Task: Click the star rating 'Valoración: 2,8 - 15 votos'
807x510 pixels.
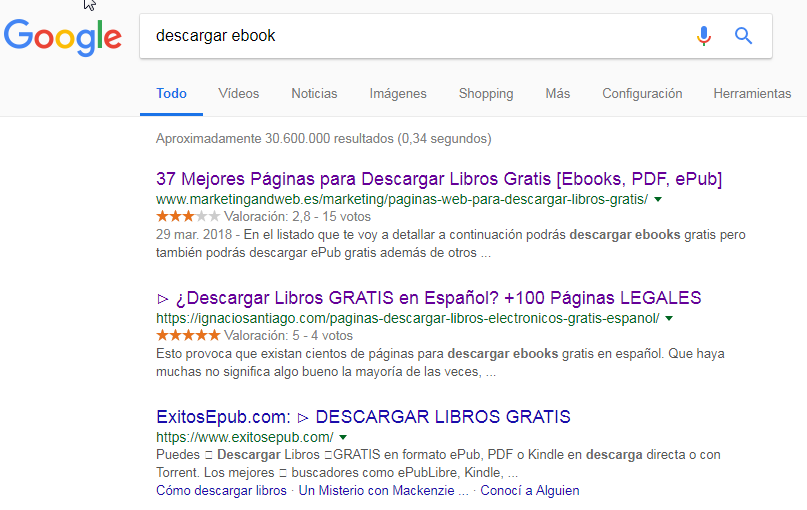Action: (x=263, y=217)
